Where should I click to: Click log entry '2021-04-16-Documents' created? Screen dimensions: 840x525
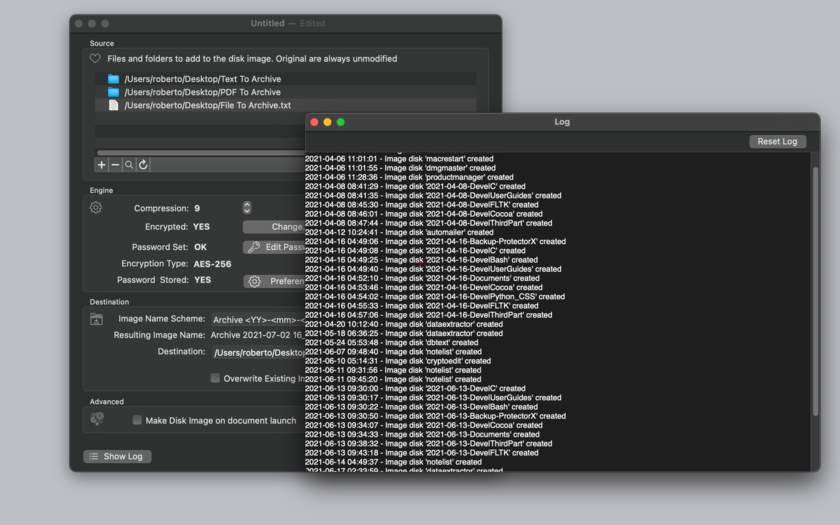pos(422,278)
